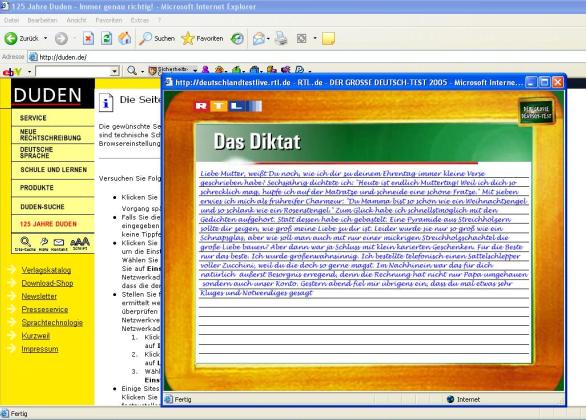
Task: Click the Schrift aAA font size icon
Action: coord(80,241)
